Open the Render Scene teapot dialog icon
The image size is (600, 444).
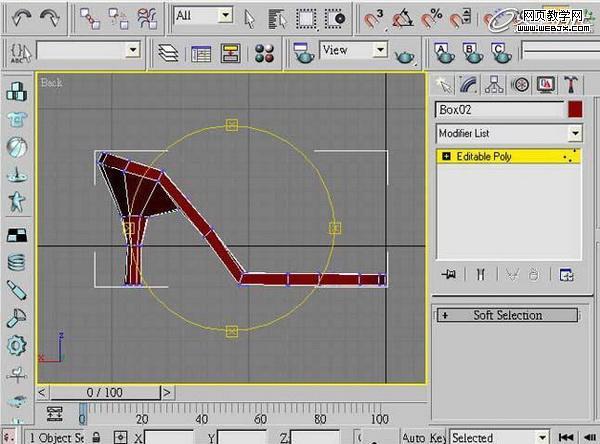(x=304, y=53)
